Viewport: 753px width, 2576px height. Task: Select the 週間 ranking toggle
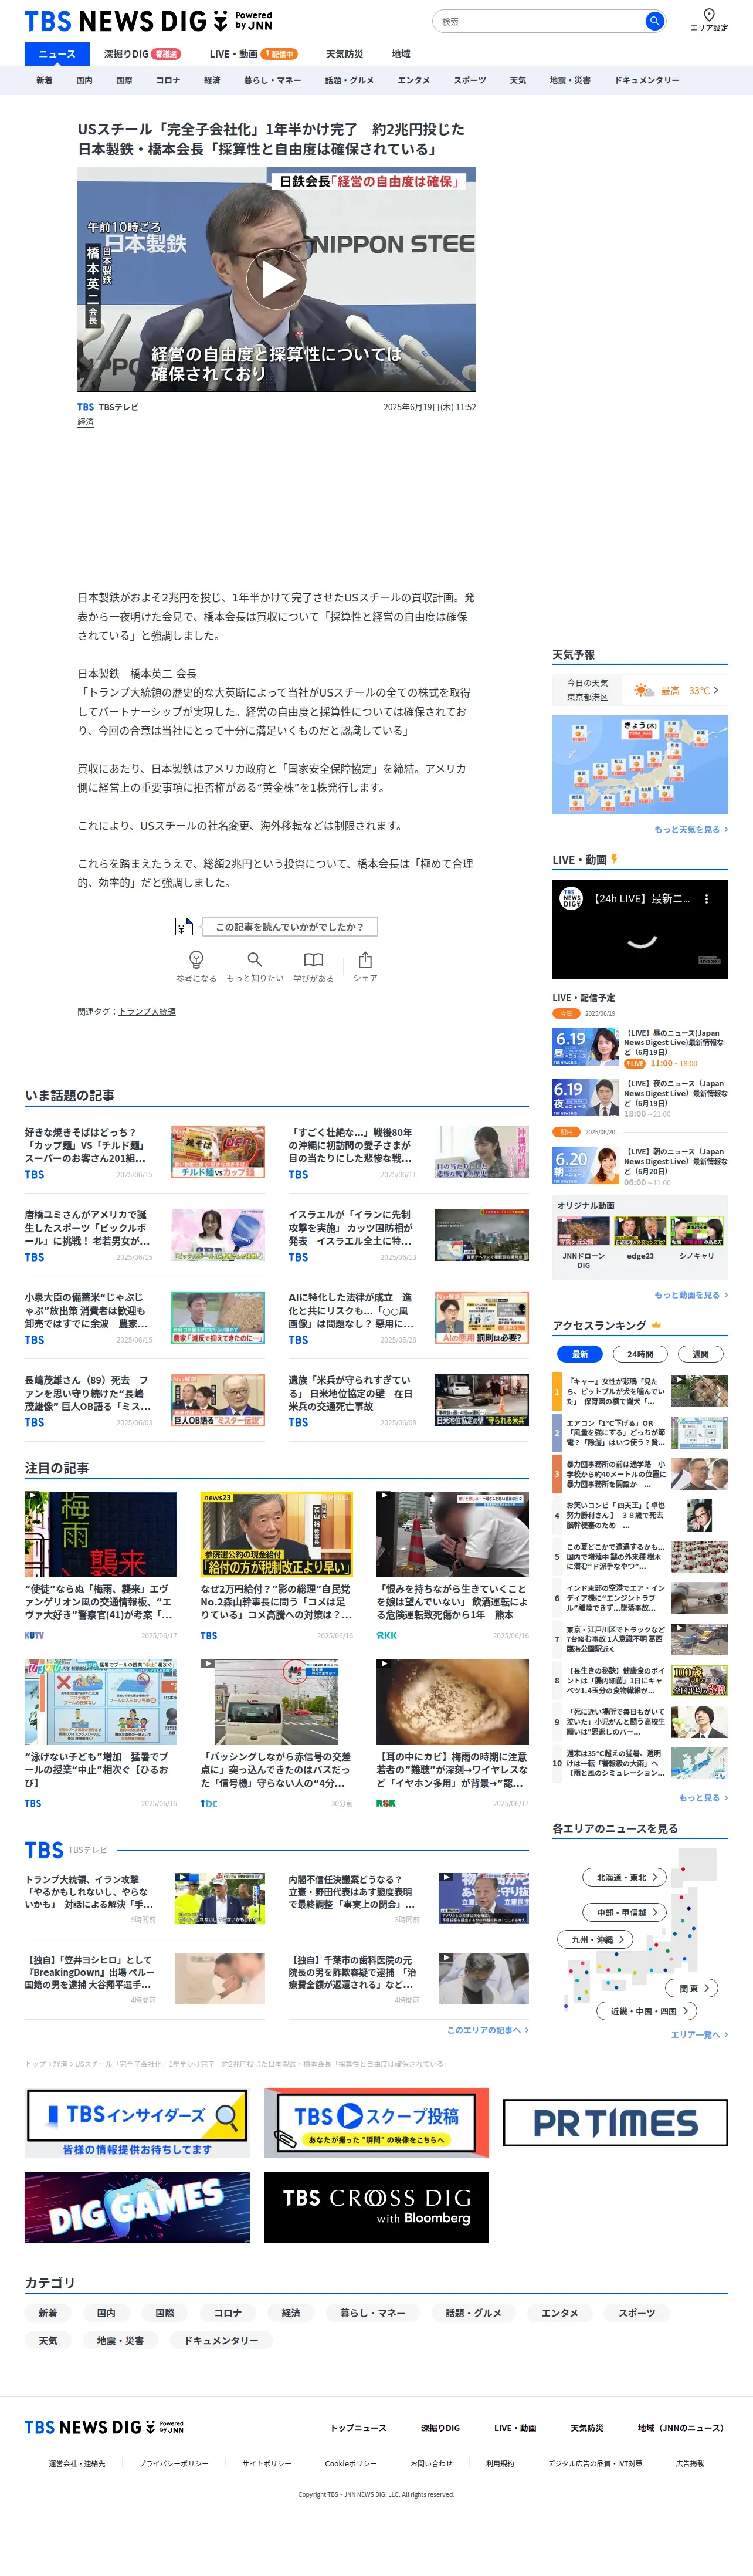point(700,1354)
